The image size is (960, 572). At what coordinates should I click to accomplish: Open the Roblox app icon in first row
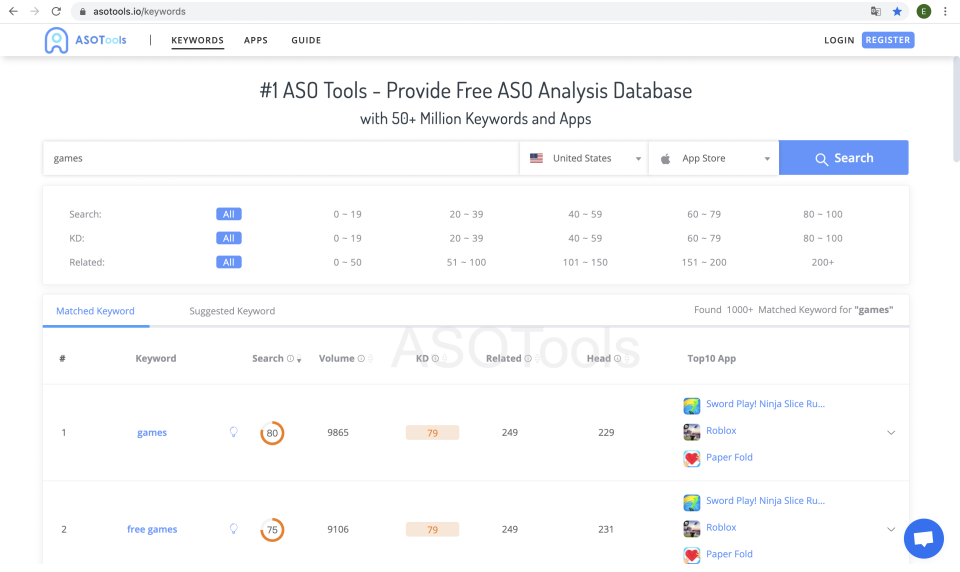tap(692, 432)
